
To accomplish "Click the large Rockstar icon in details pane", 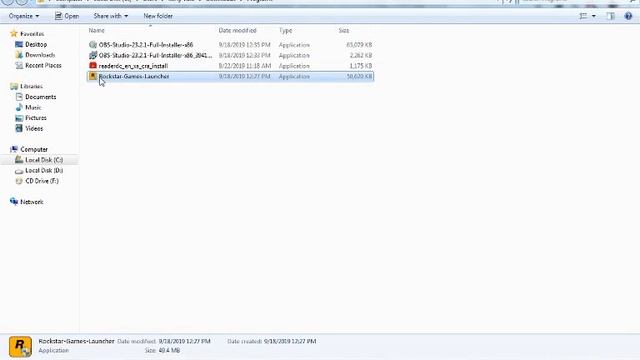I will [20, 347].
